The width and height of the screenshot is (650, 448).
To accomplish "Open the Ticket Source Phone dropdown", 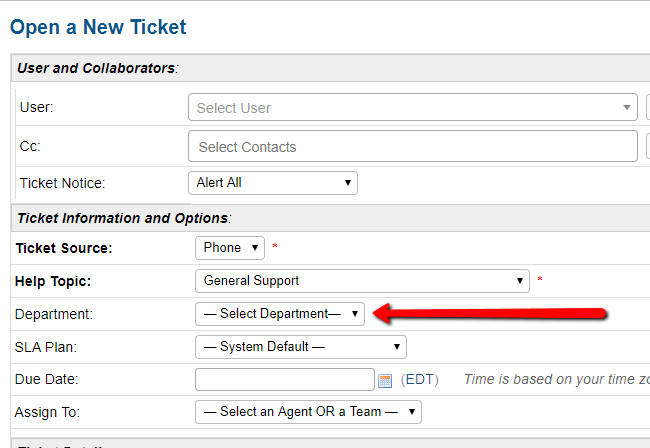I will tap(230, 247).
